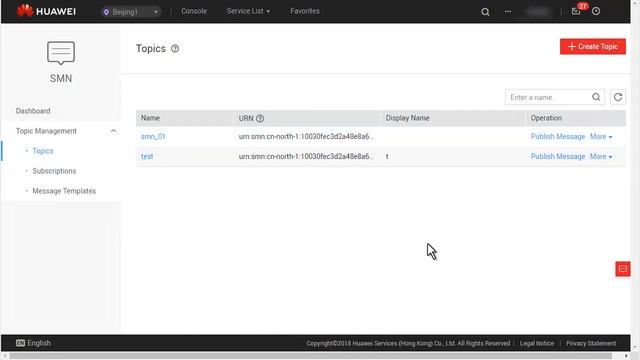Open the Beijing1 region dropdown
The width and height of the screenshot is (640, 360).
[130, 12]
